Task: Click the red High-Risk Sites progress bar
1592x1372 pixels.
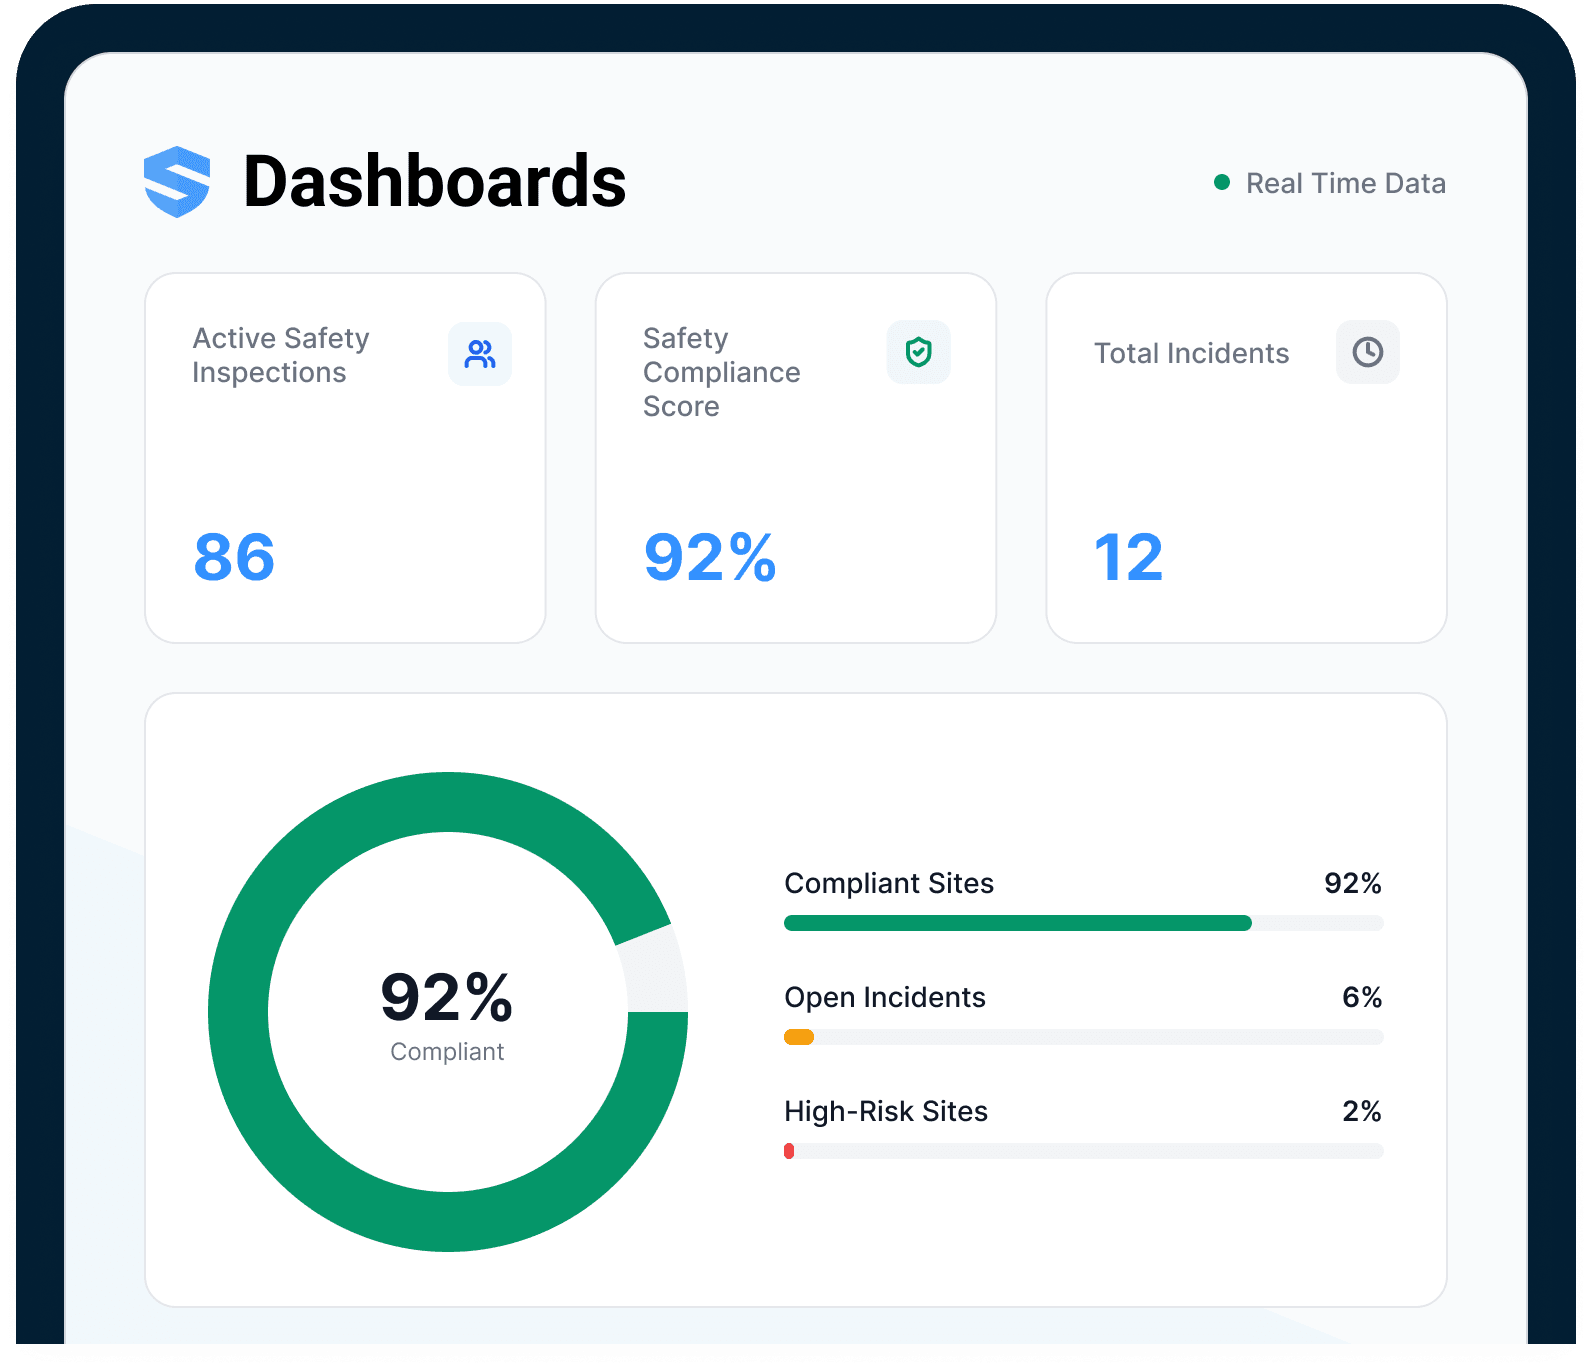Action: pyautogui.click(x=789, y=1151)
